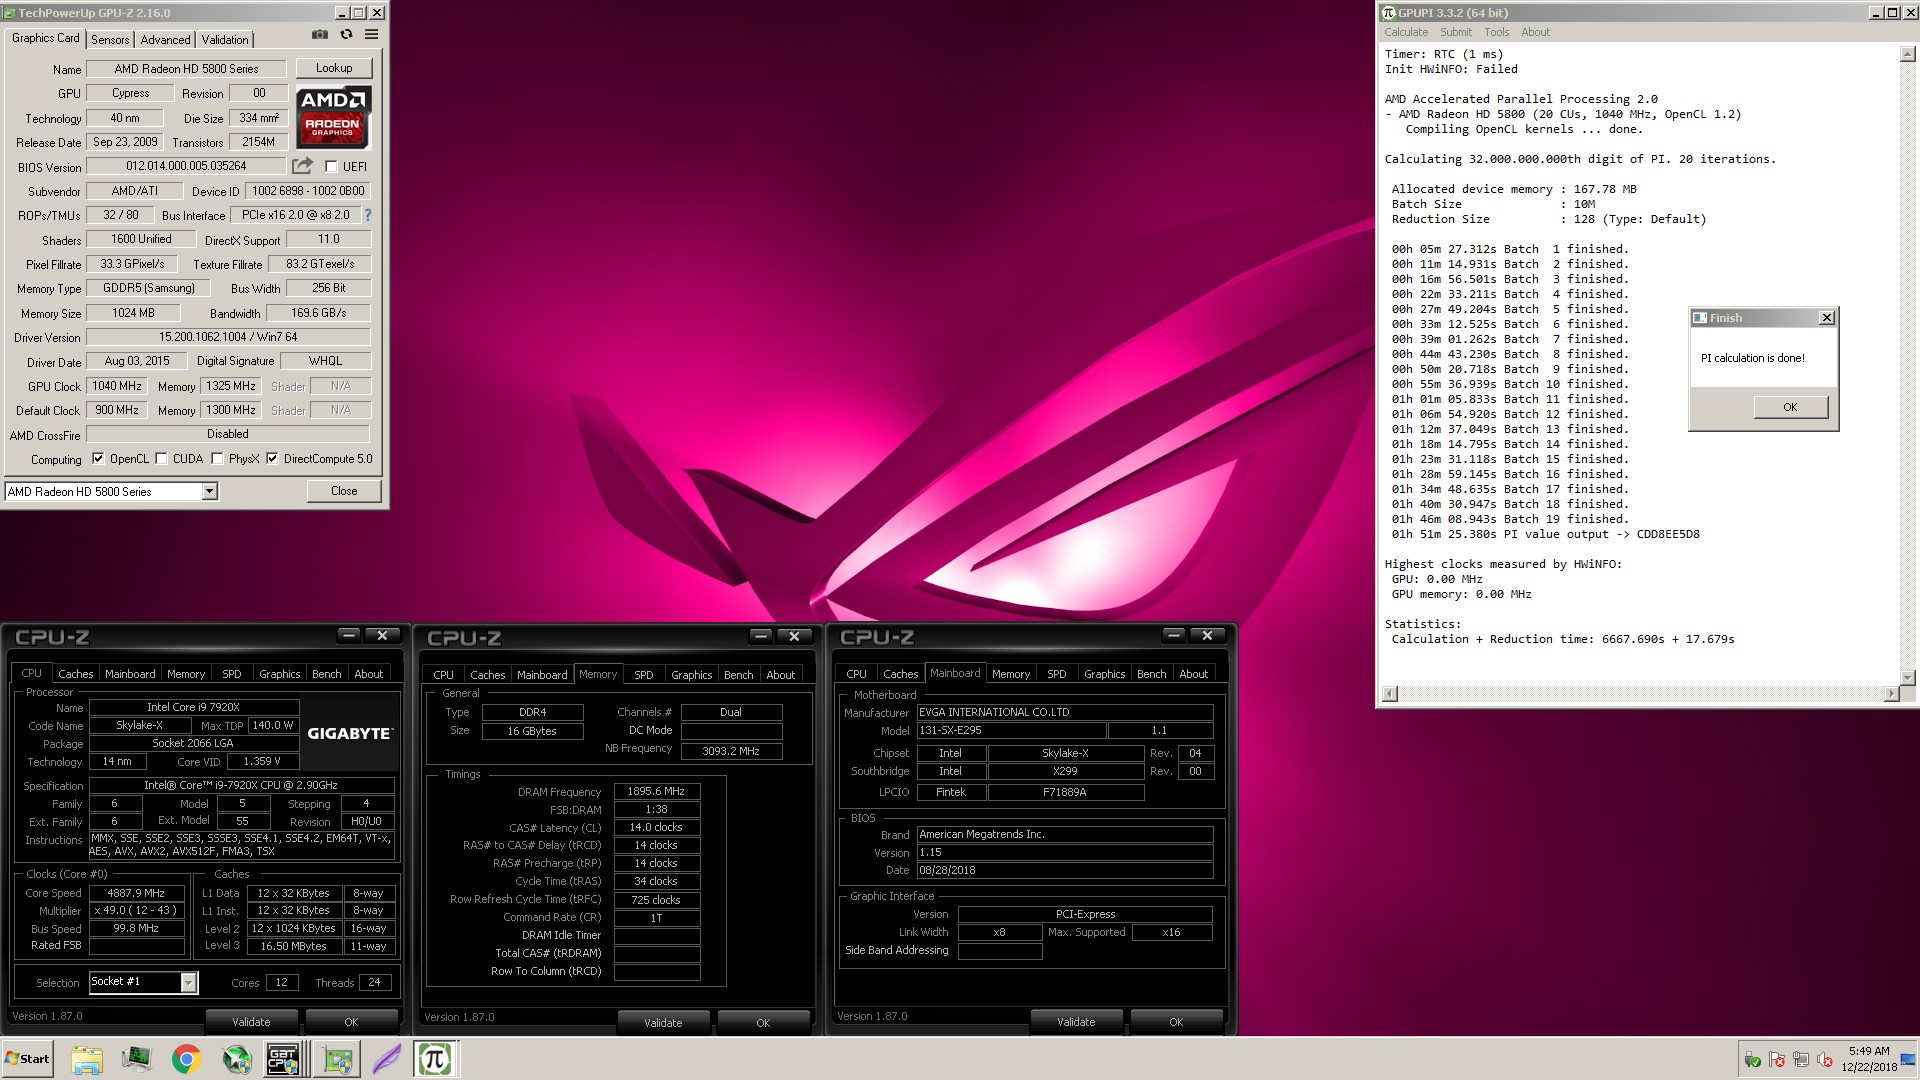The image size is (1920, 1080).
Task: Click OK in the middle CPU-Z Memory window
Action: tap(763, 1023)
